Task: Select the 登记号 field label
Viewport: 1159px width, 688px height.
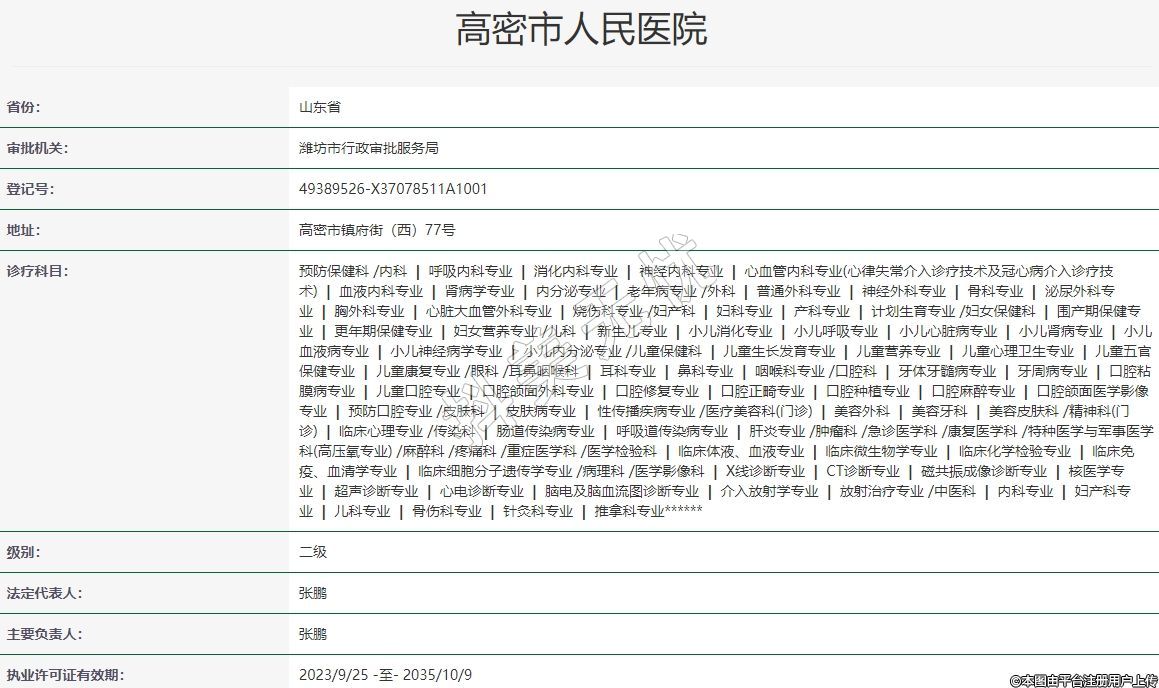Action: pyautogui.click(x=30, y=189)
